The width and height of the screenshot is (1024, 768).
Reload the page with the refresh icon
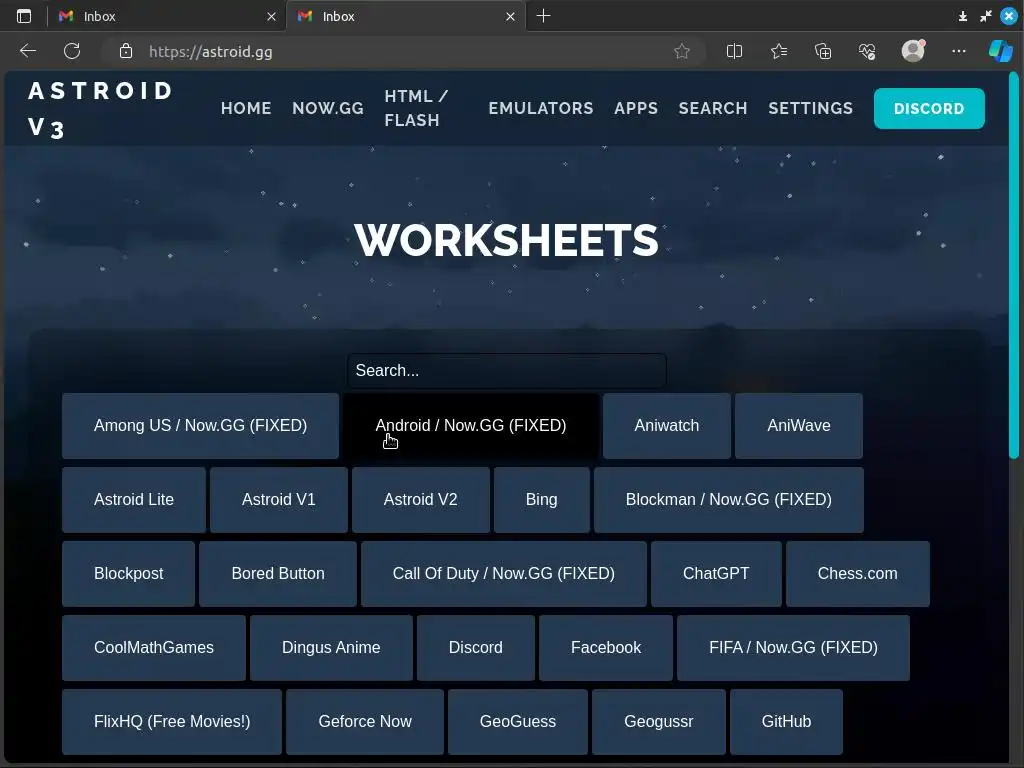(x=72, y=51)
